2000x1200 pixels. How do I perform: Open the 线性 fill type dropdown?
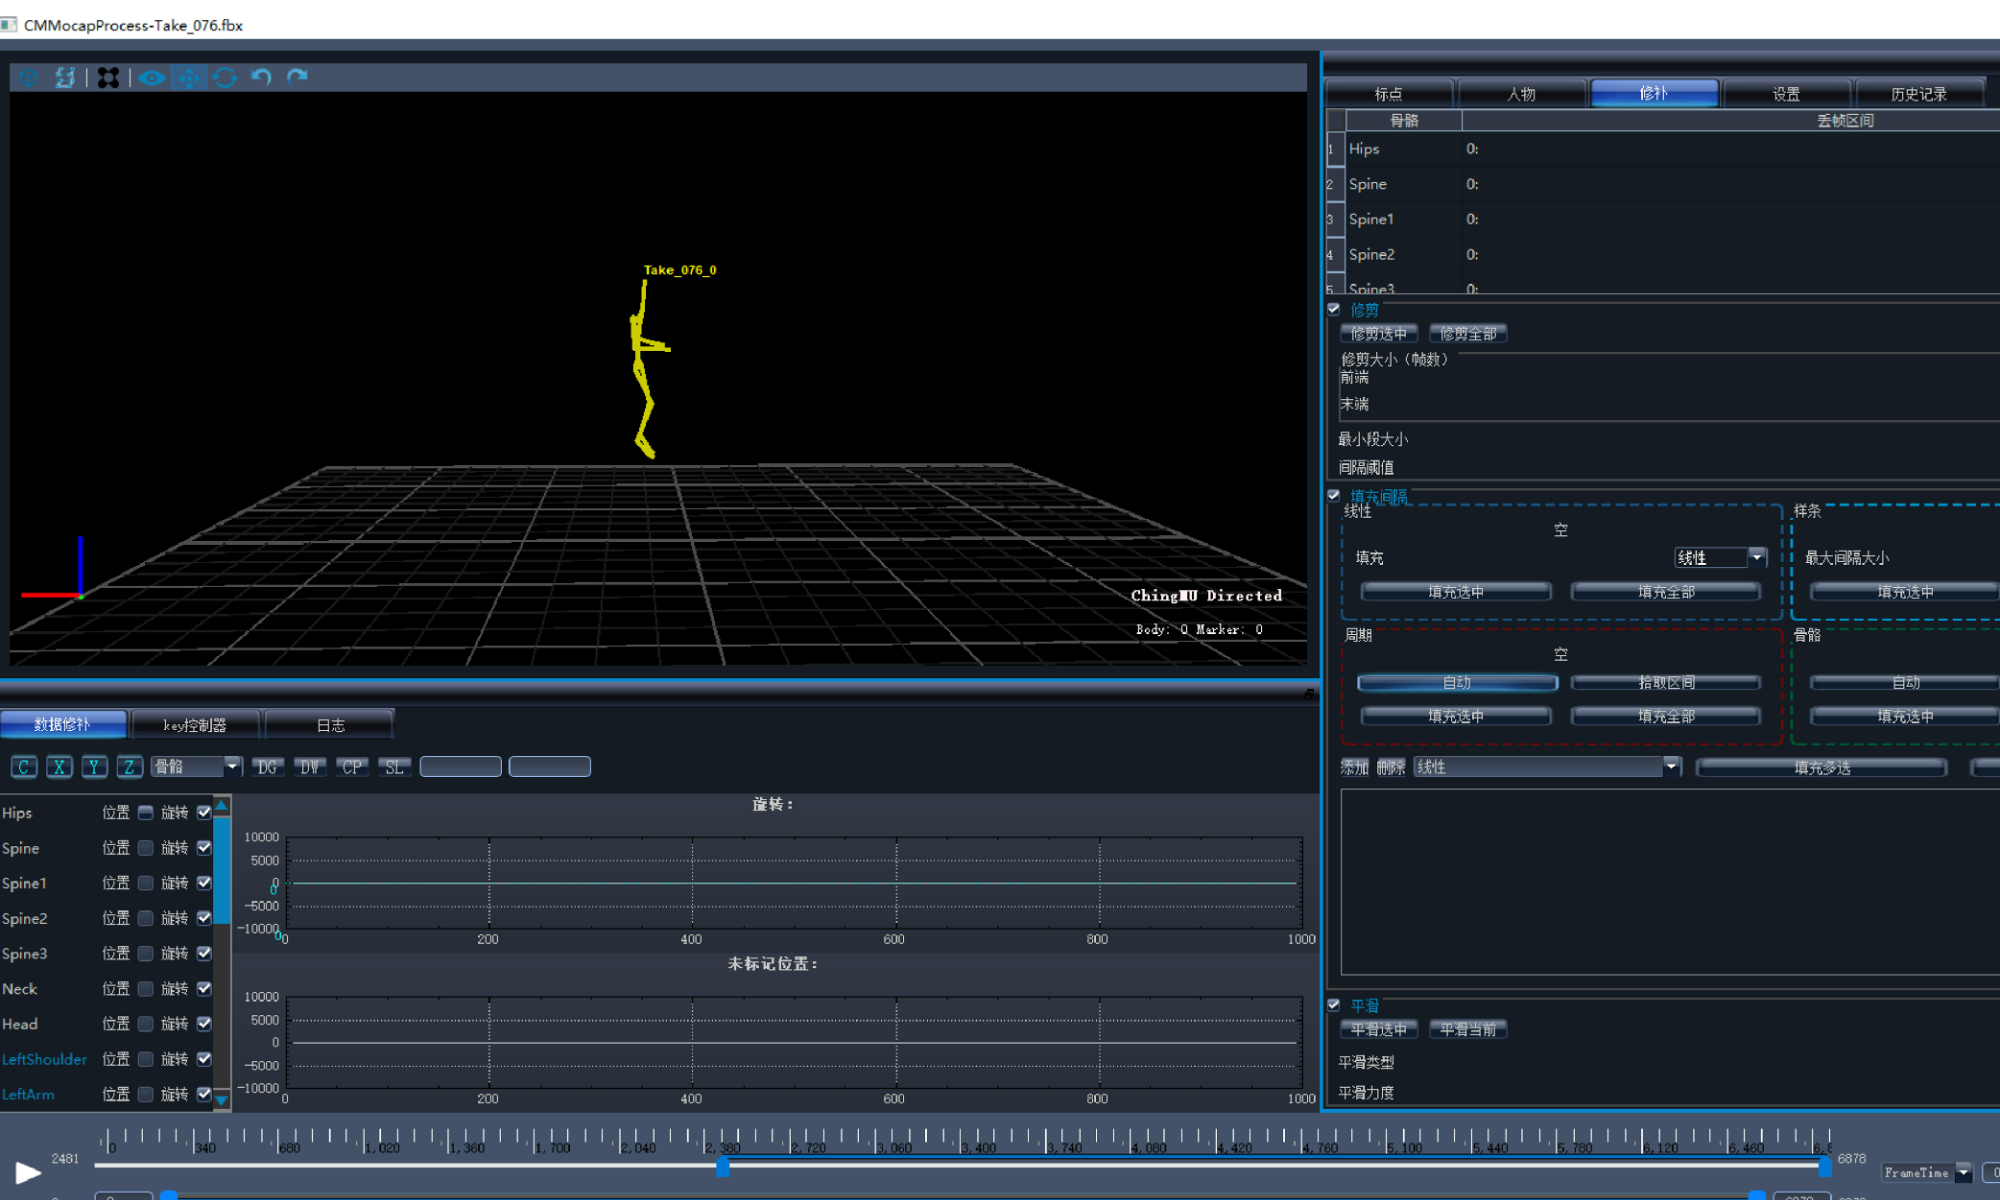(x=1756, y=558)
